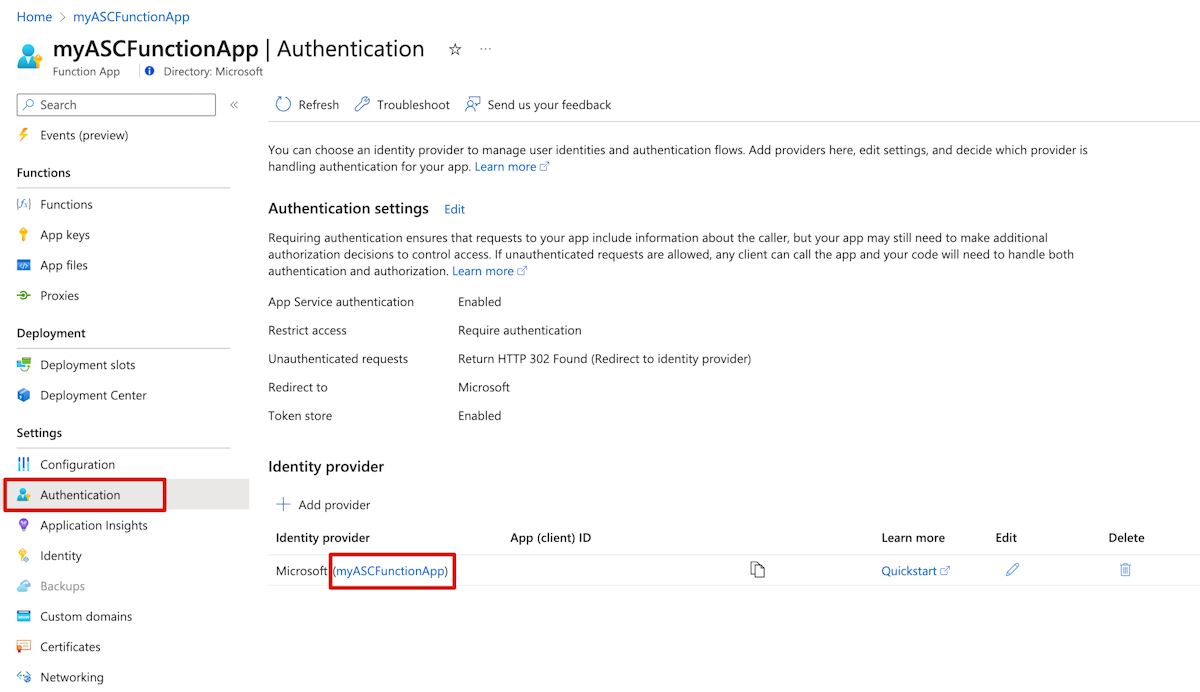
Task: Delete the Microsoft identity provider
Action: coord(1125,570)
